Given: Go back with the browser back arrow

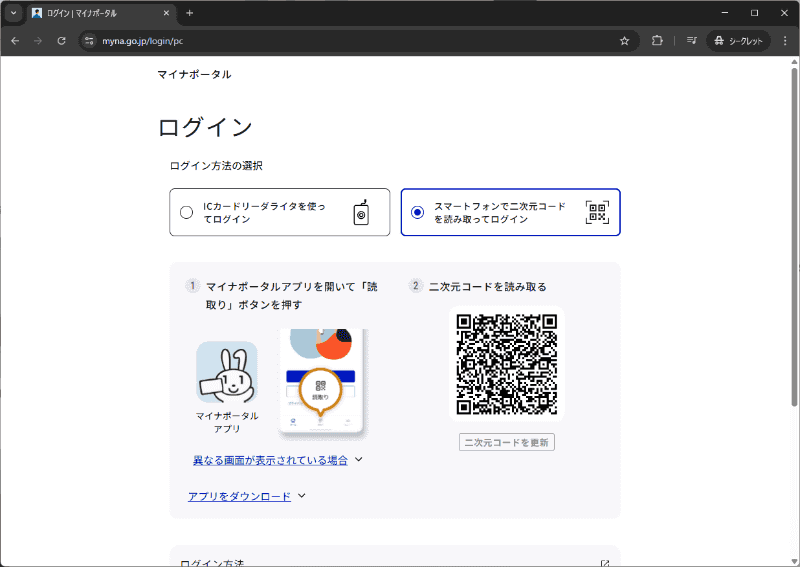Looking at the screenshot, I should point(15,41).
